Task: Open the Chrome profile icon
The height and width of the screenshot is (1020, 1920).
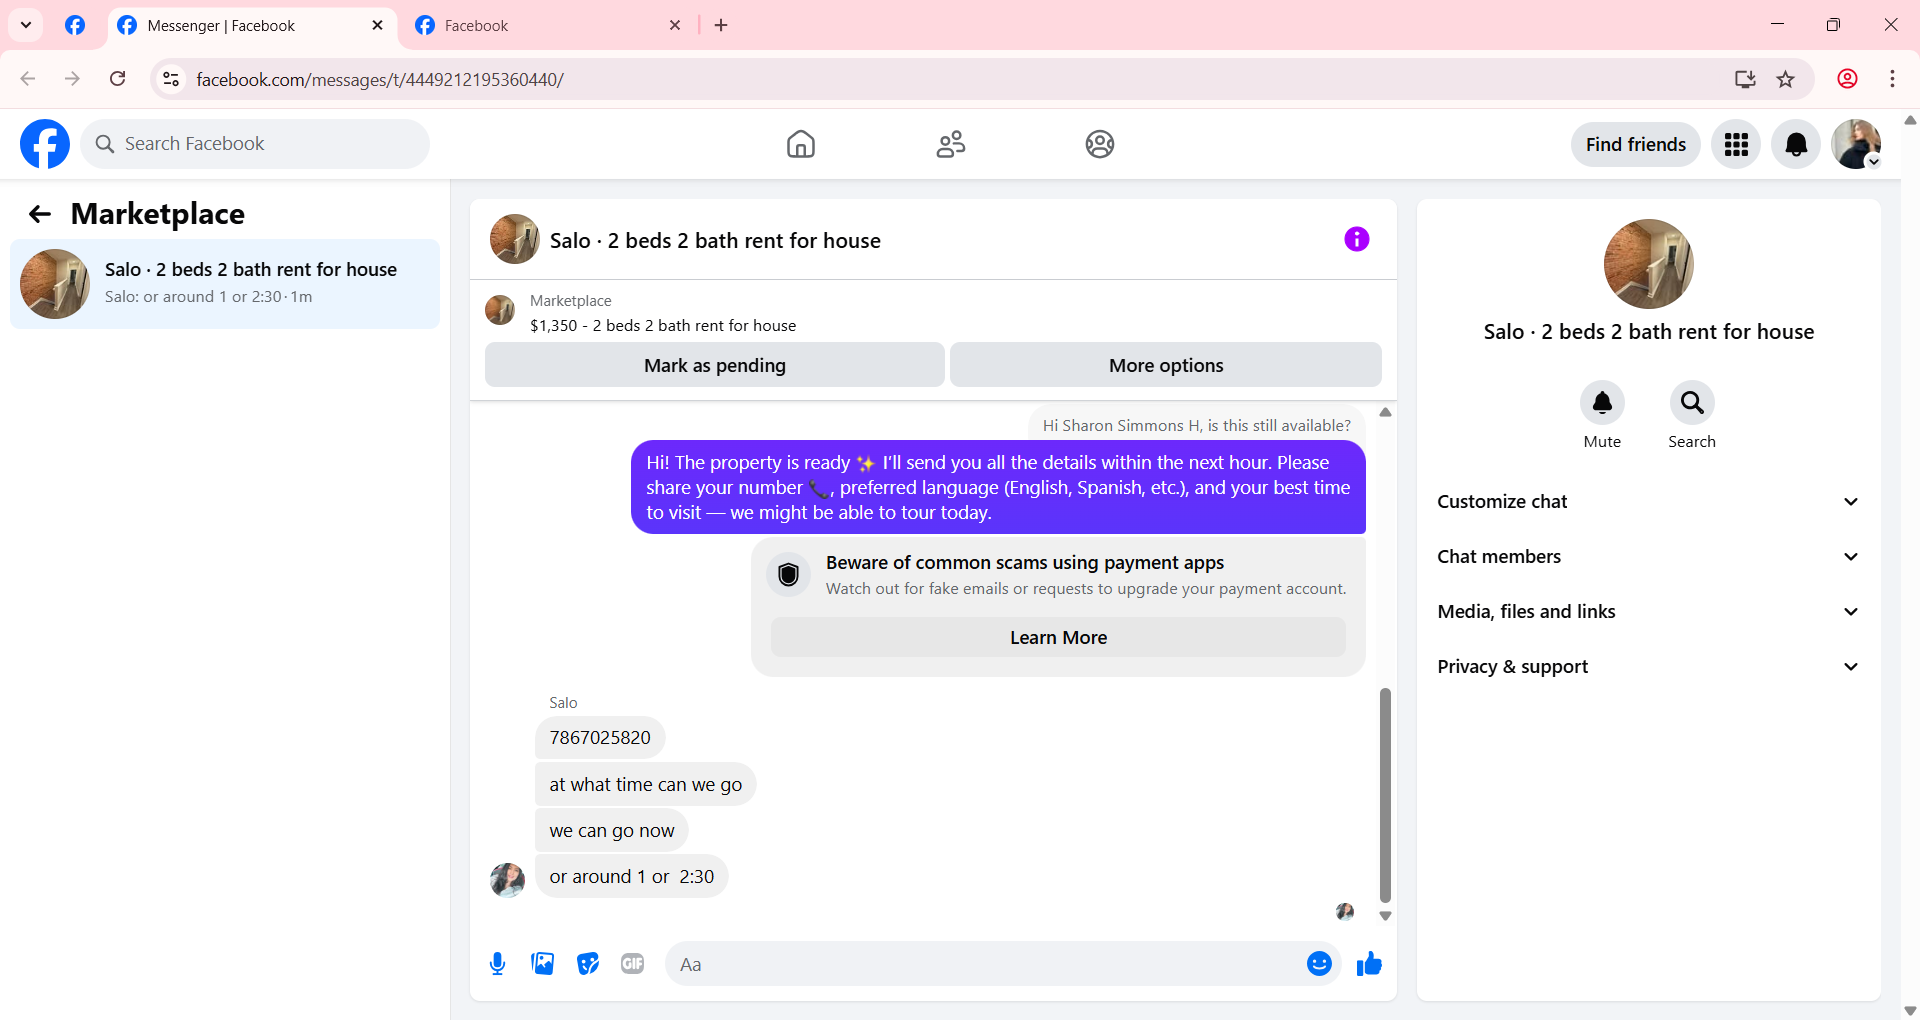Action: click(x=1847, y=79)
